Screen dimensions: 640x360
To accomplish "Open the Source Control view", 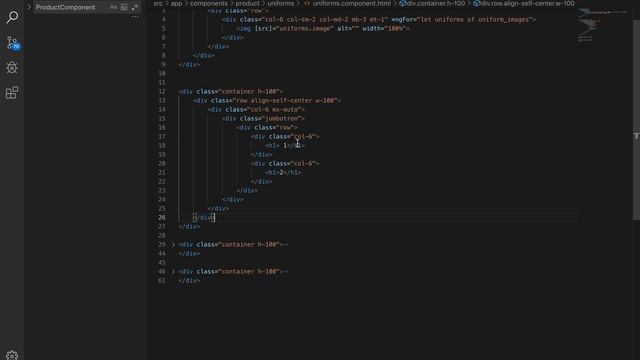I will (12, 42).
